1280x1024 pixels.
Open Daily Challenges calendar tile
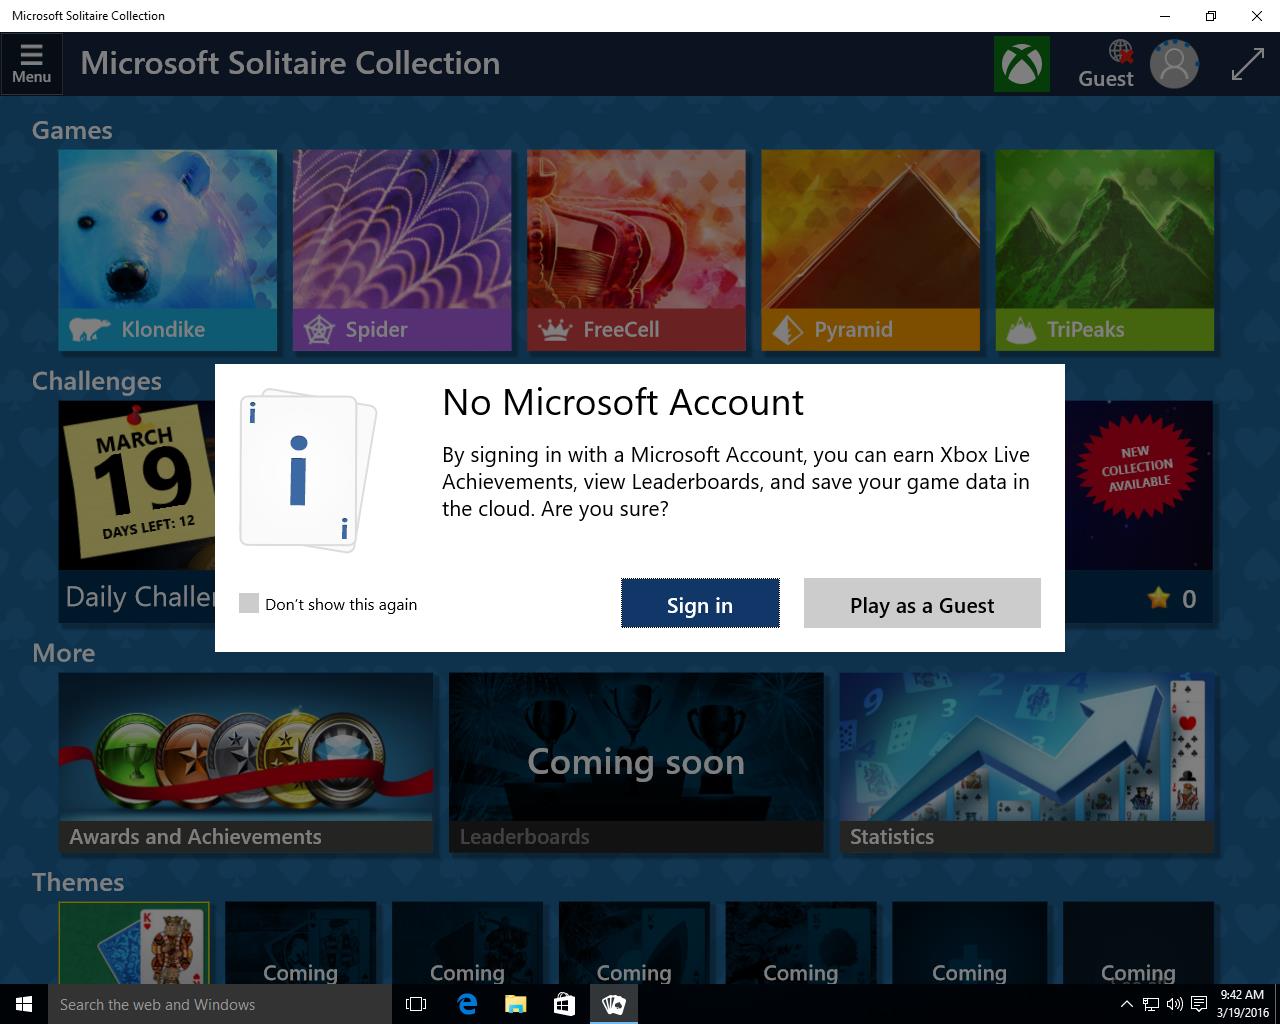pyautogui.click(x=137, y=510)
